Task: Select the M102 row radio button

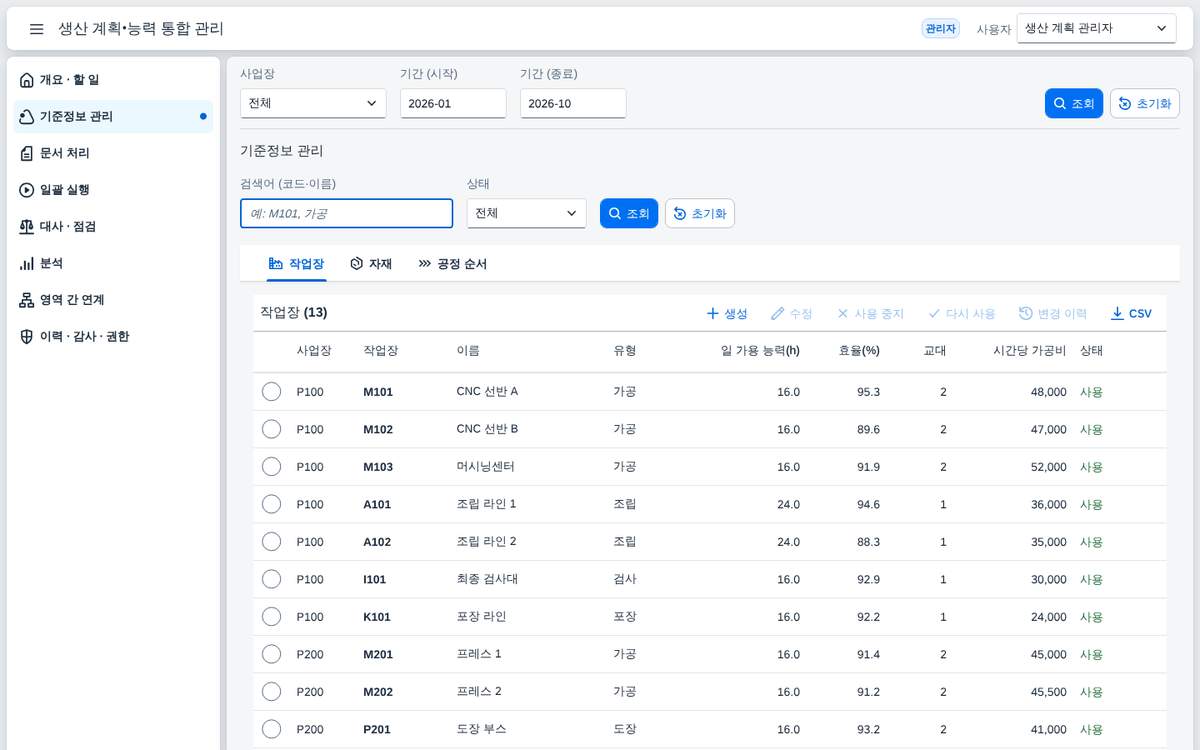Action: tap(271, 429)
